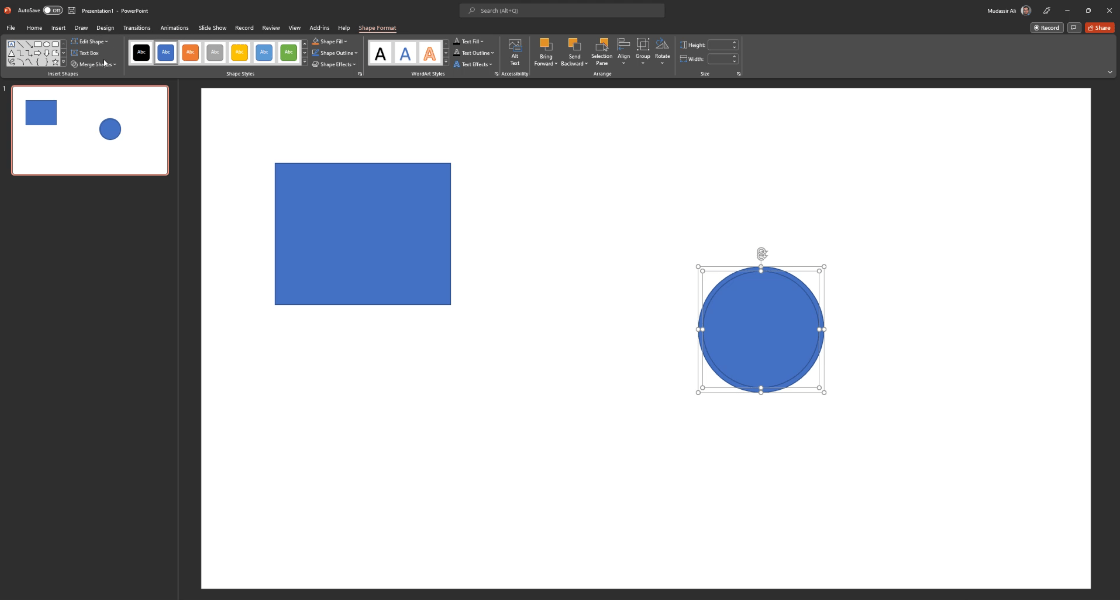Expand the Insert Shapes gallery

click(x=64, y=64)
